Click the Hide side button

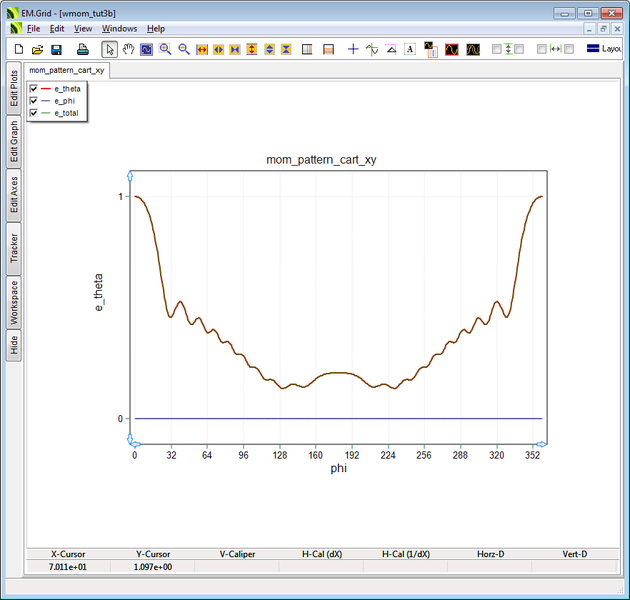tap(14, 345)
